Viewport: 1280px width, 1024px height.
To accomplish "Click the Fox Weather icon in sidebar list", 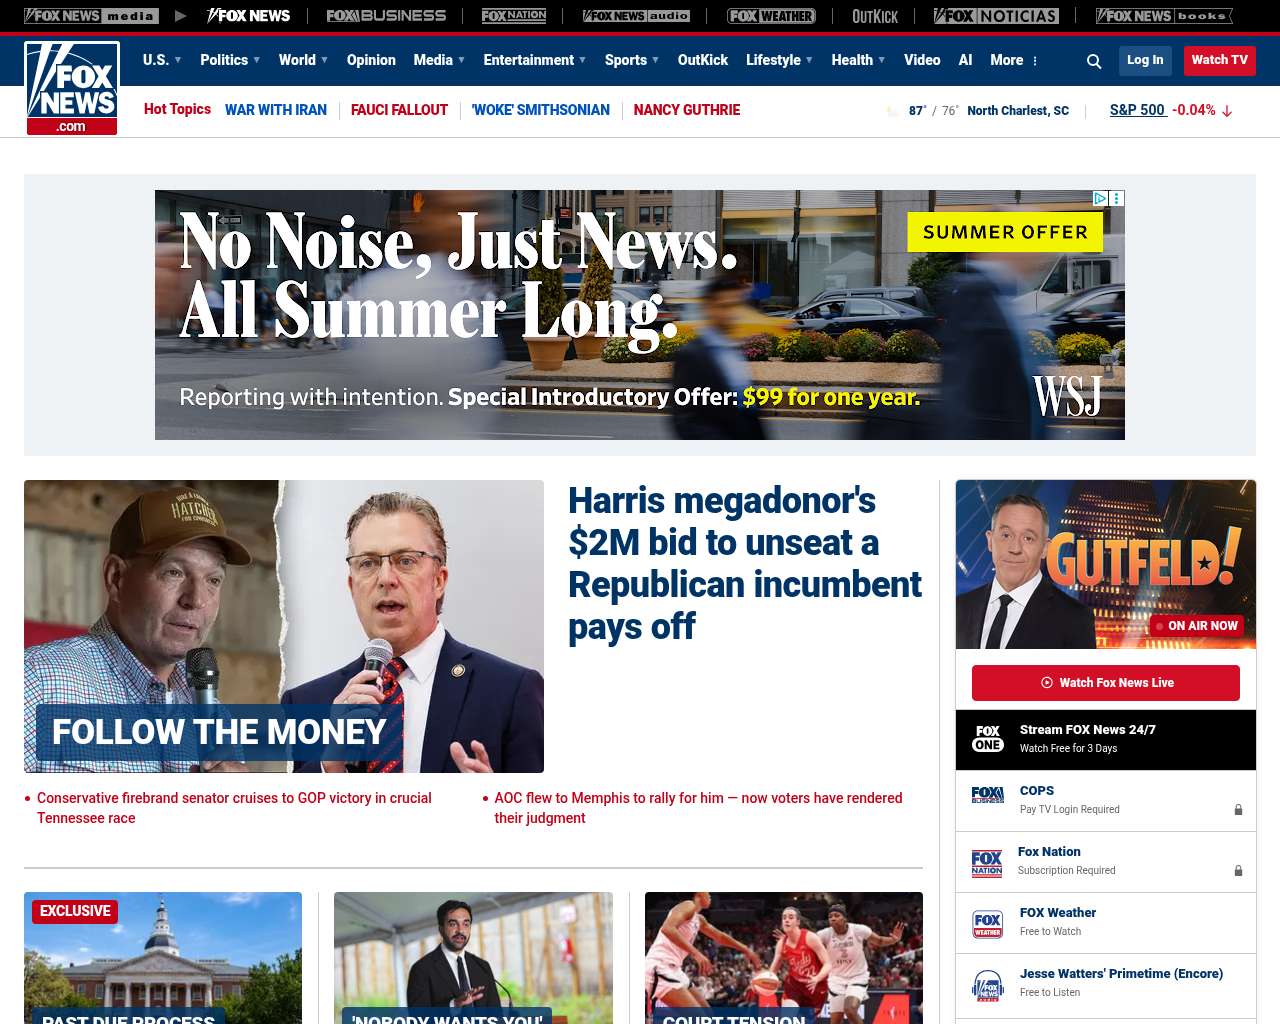I will 988,924.
